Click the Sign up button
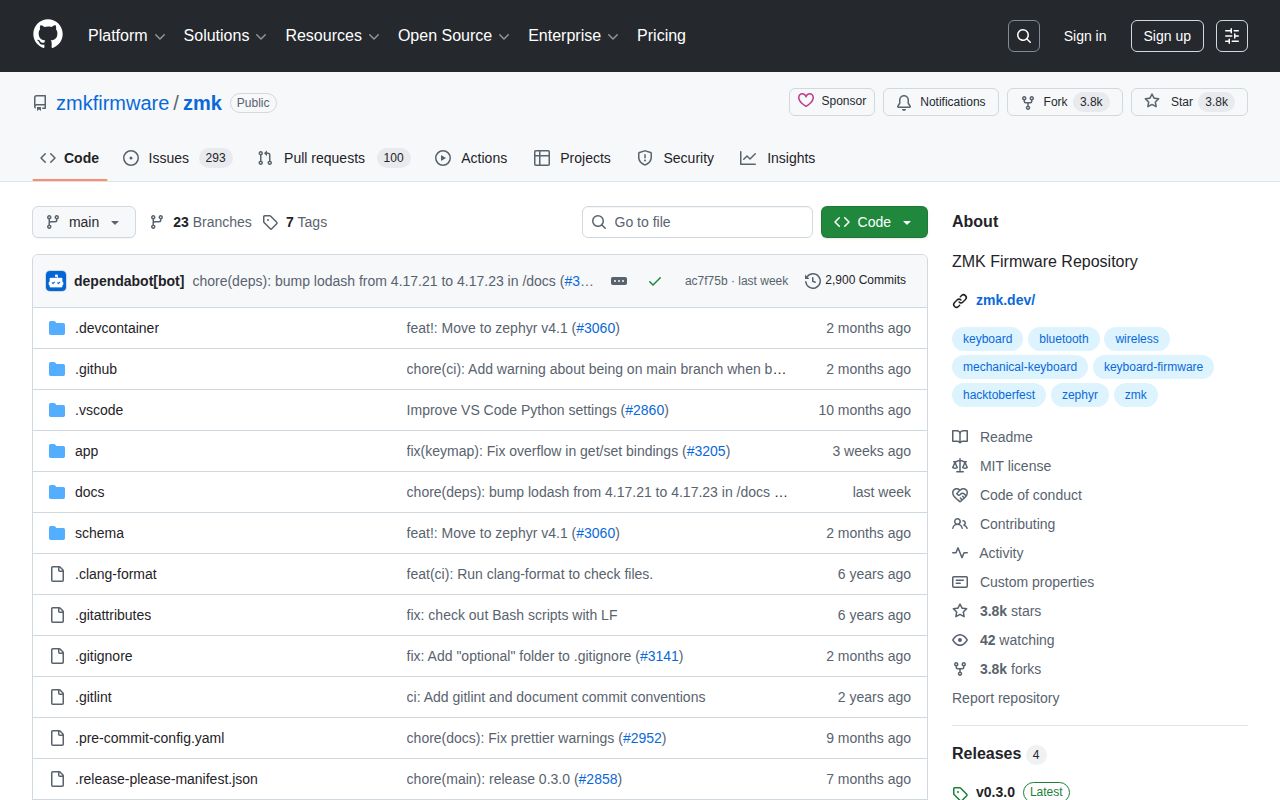 (x=1167, y=36)
